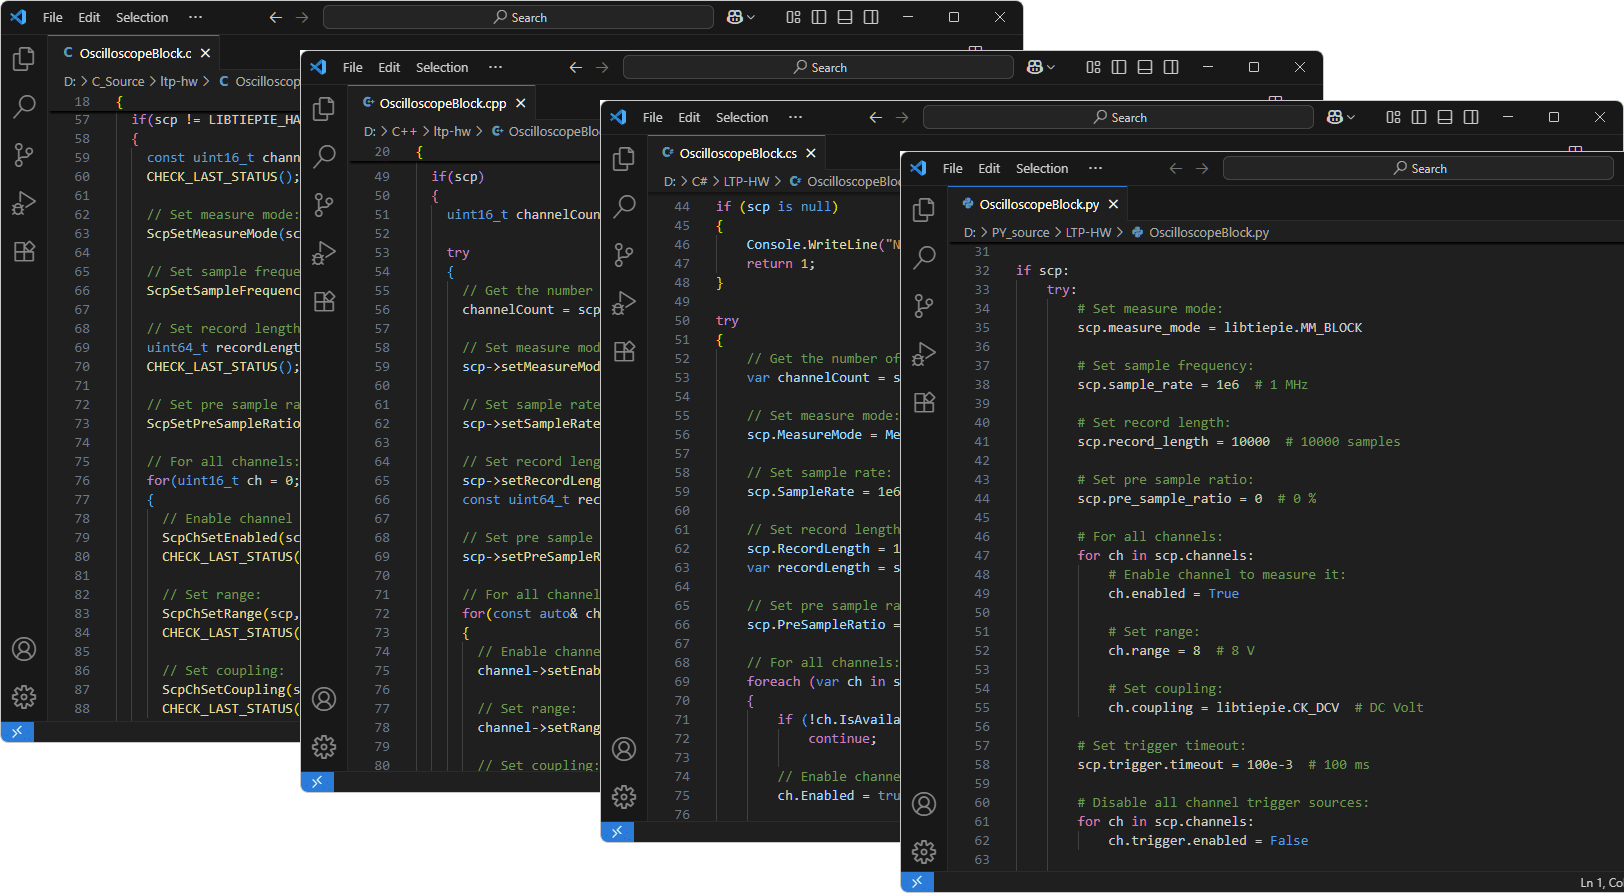Viewport: 1624px width, 893px height.
Task: Open Extensions view in the OscilloscopeBlock.cs window
Action: tap(624, 351)
